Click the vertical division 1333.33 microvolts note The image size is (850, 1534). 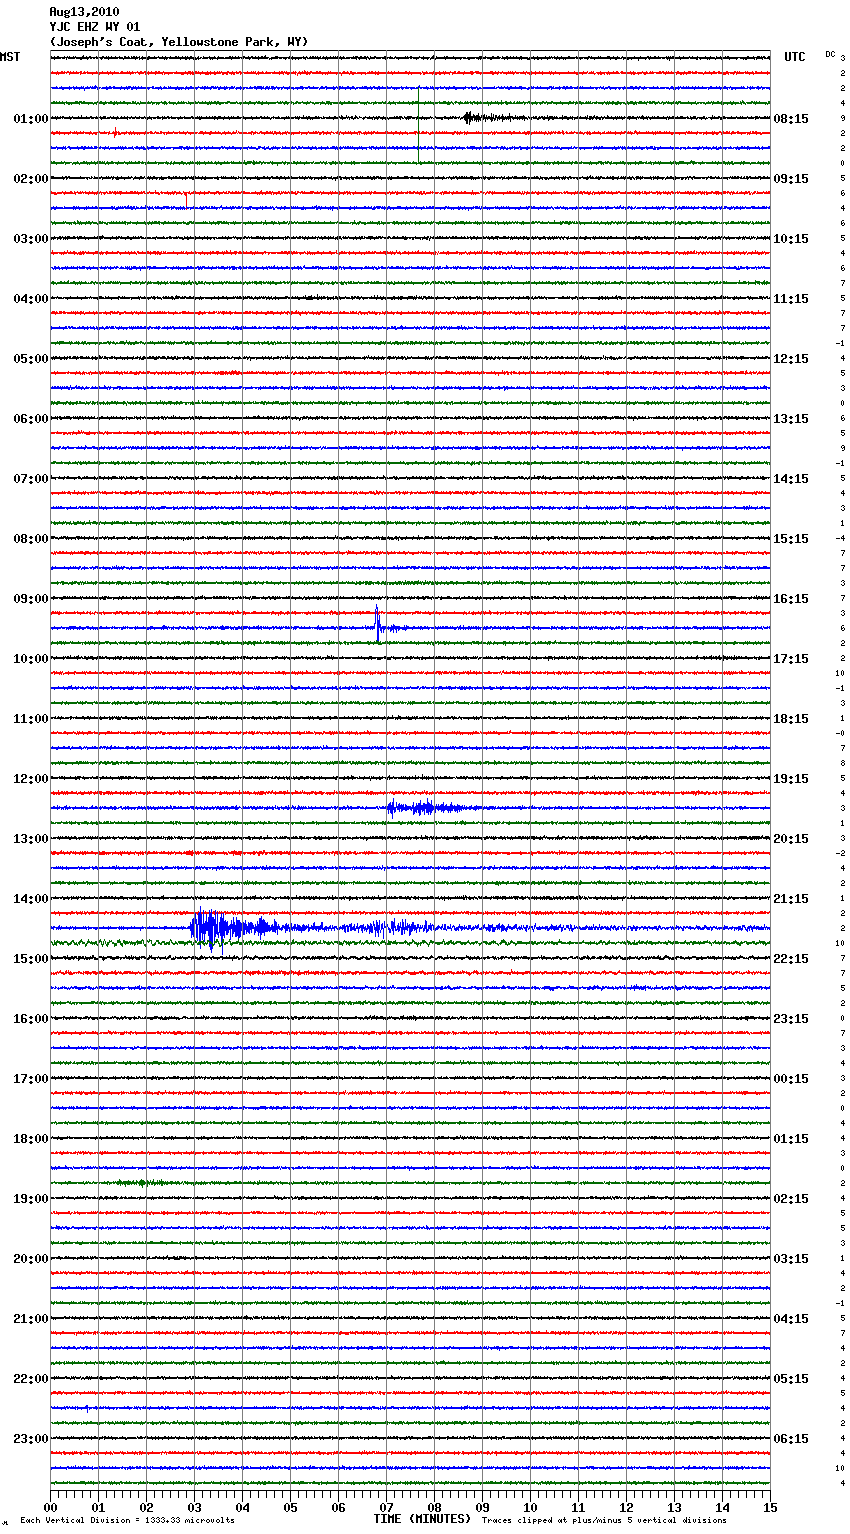(x=128, y=1520)
